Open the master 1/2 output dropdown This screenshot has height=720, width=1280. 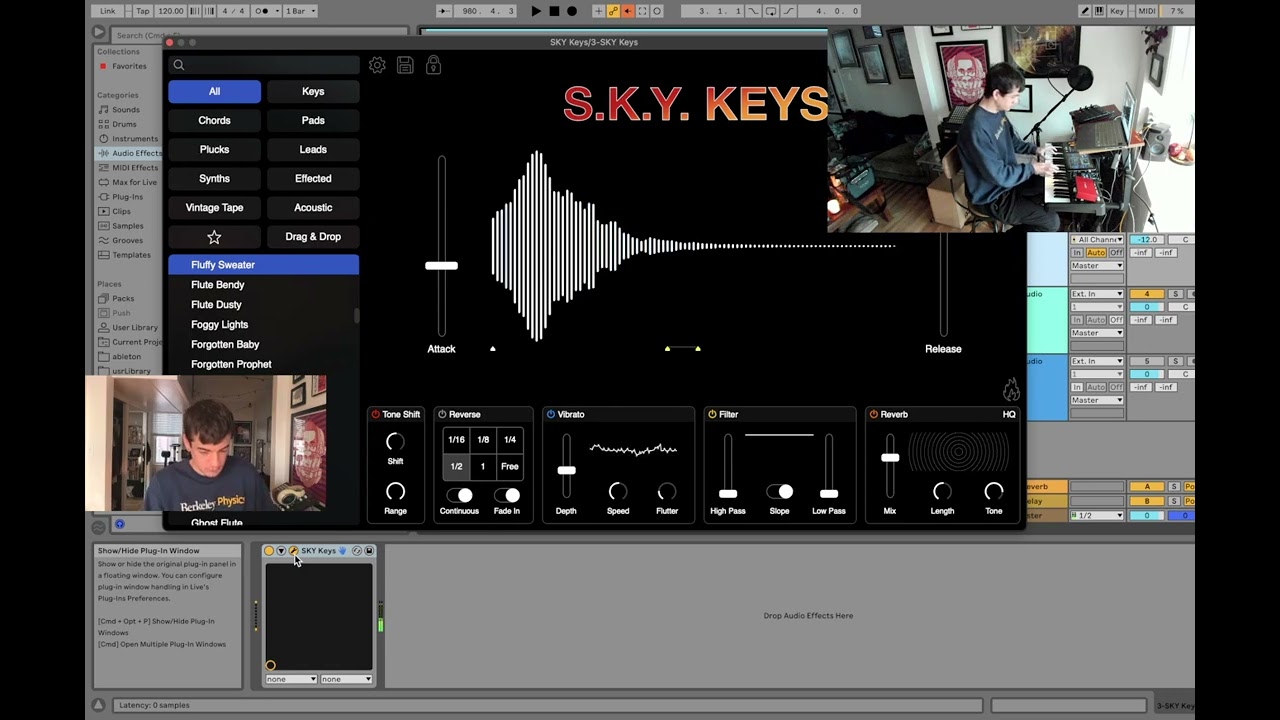1097,515
